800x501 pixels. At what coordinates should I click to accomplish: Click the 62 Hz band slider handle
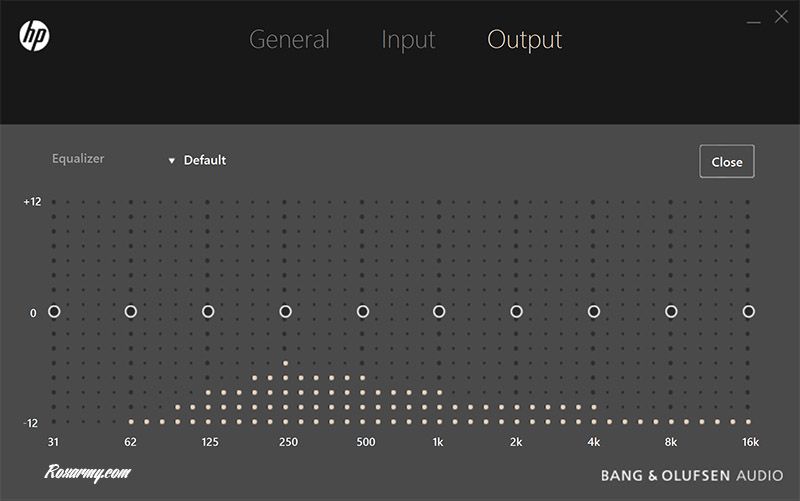pyautogui.click(x=131, y=312)
